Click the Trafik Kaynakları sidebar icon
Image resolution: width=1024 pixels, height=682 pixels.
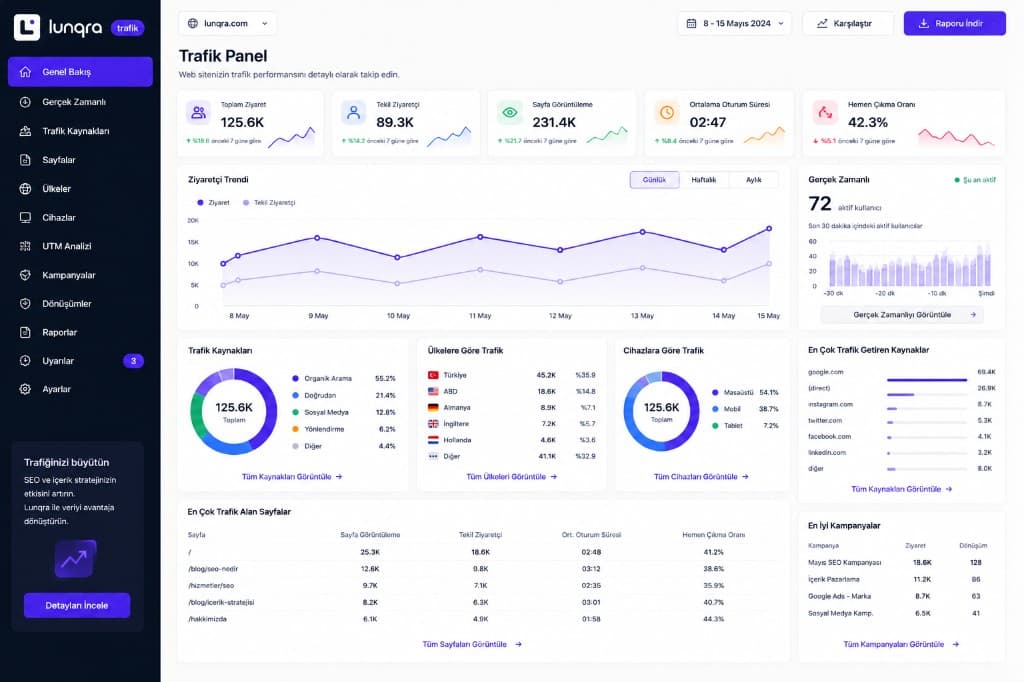coord(25,131)
